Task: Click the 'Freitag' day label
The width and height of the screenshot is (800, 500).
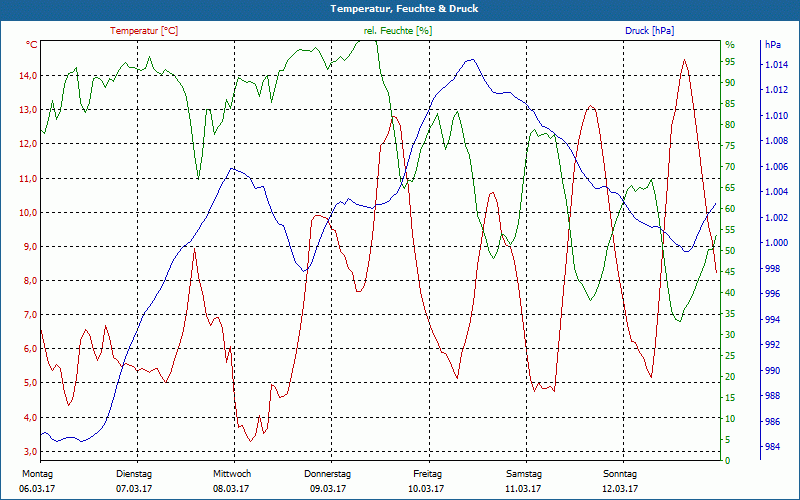Action: click(428, 473)
